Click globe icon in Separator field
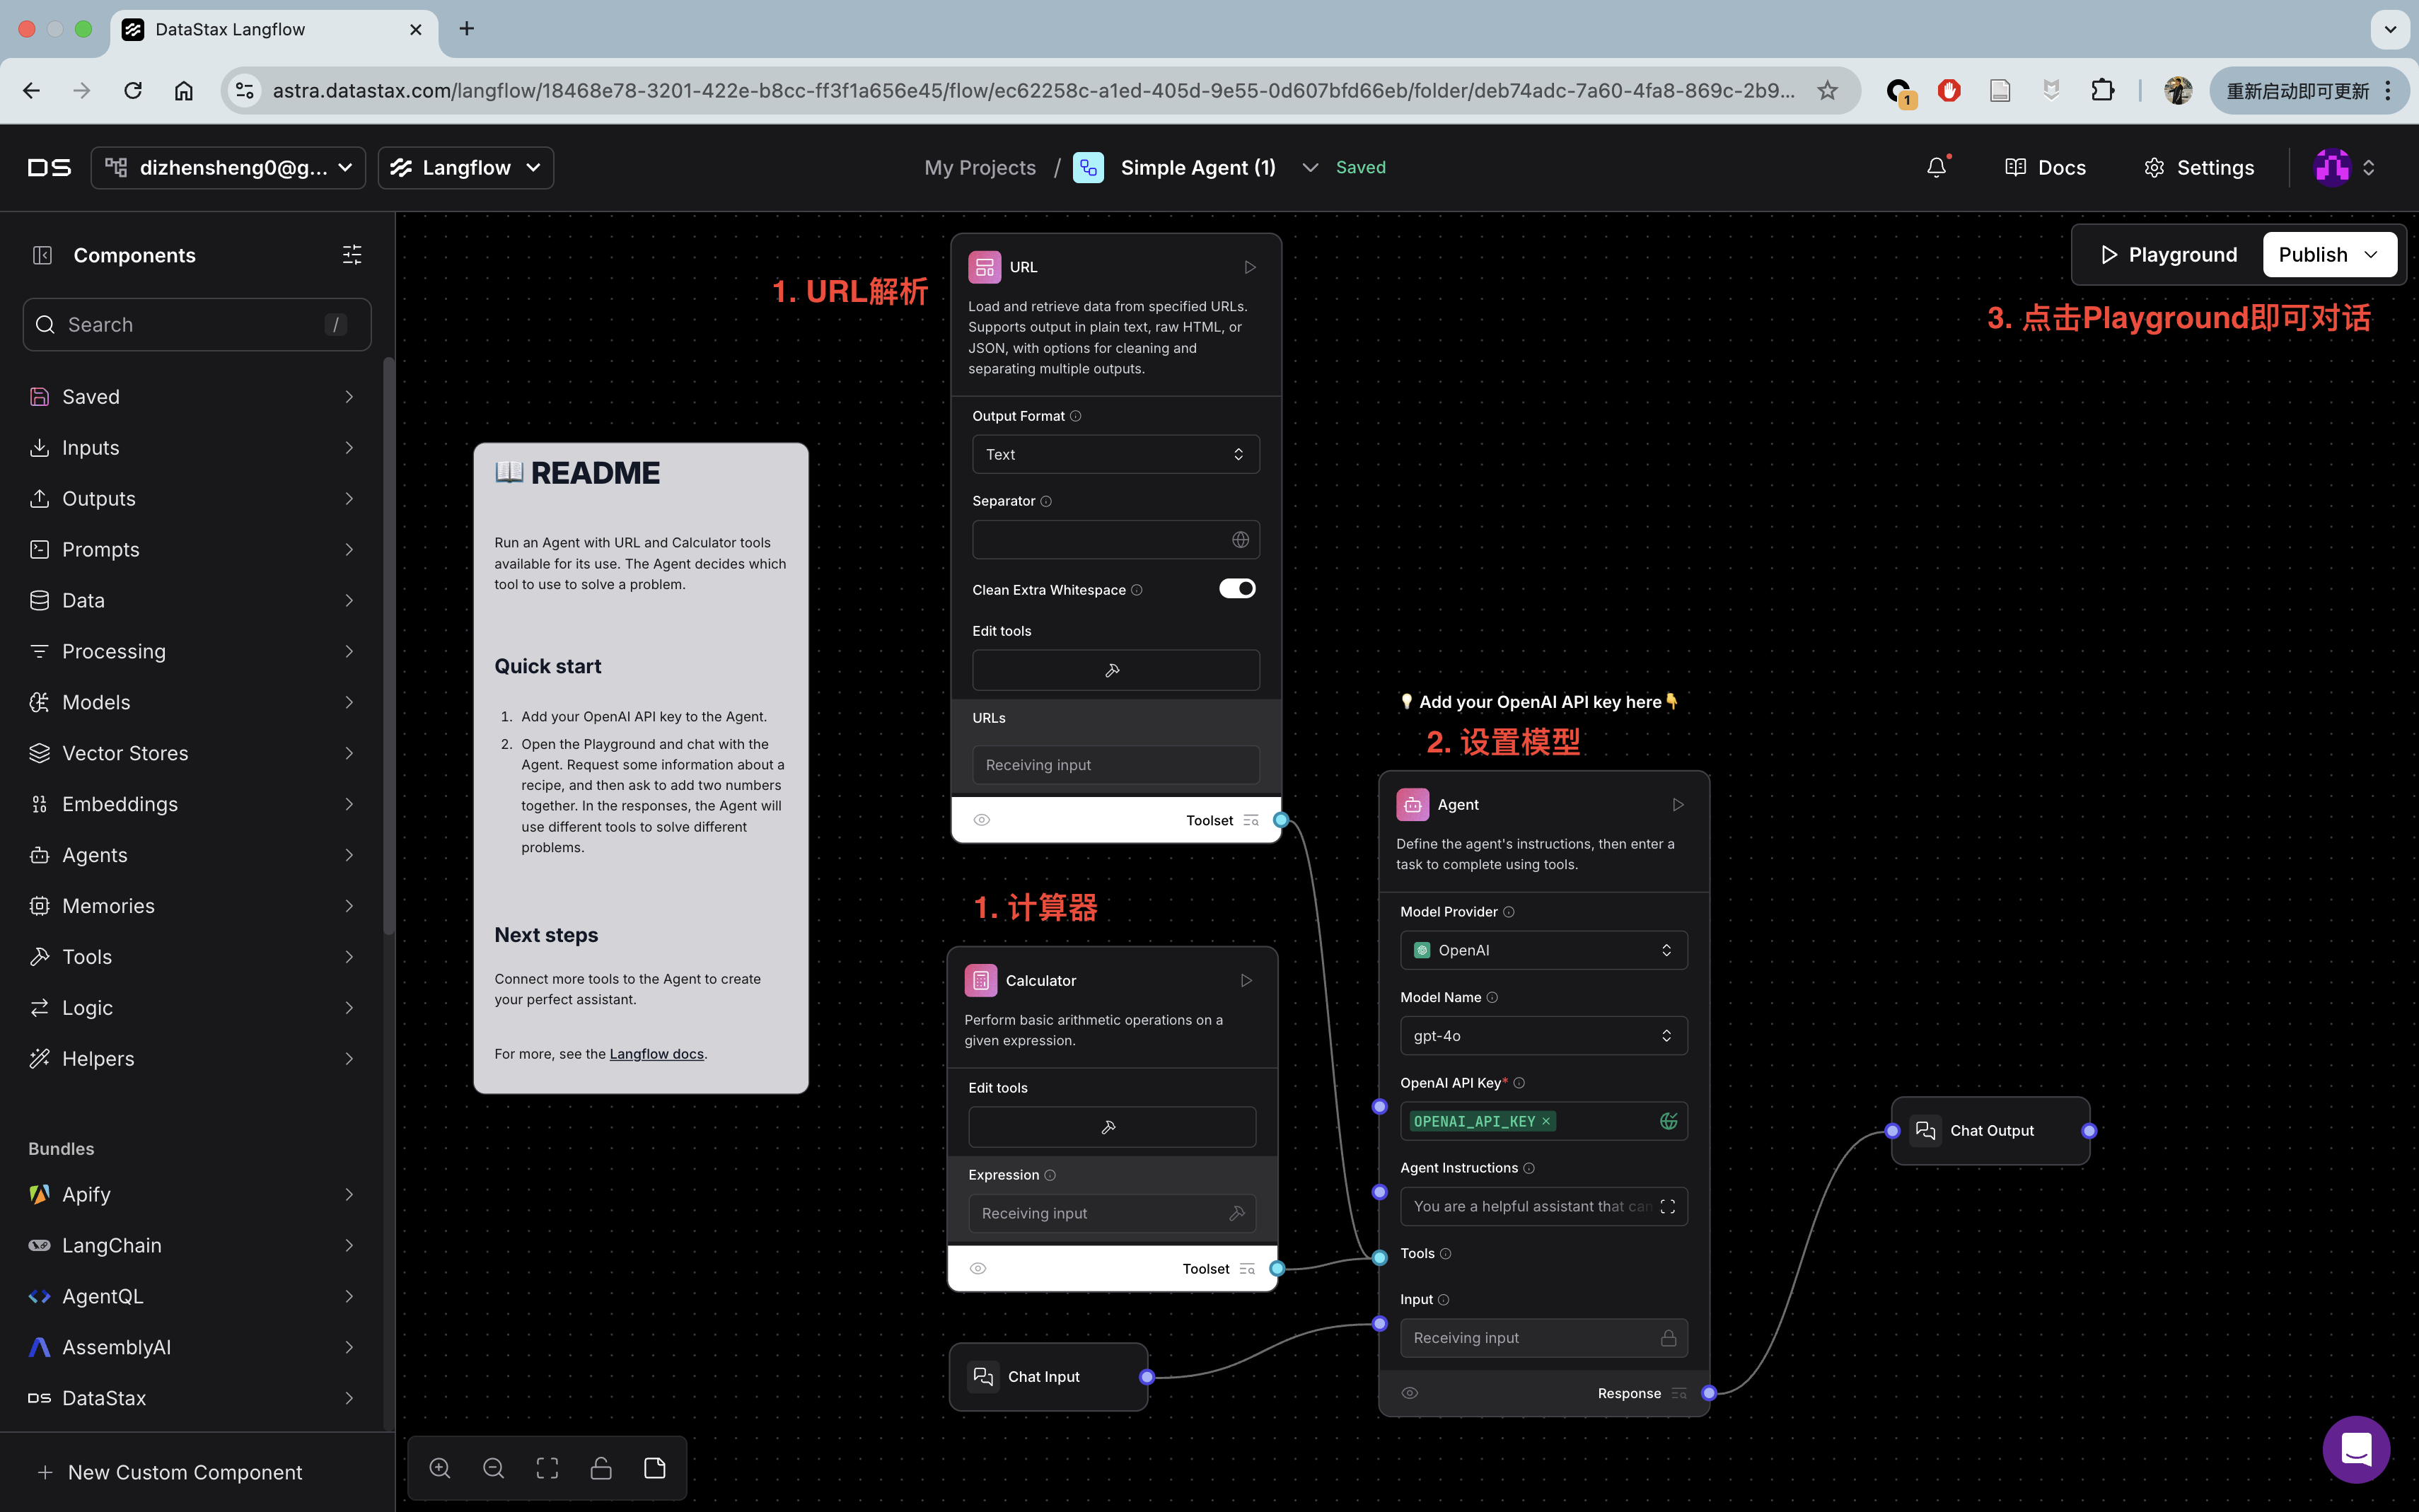Screen dimensions: 2419x1512 (x=1240, y=540)
